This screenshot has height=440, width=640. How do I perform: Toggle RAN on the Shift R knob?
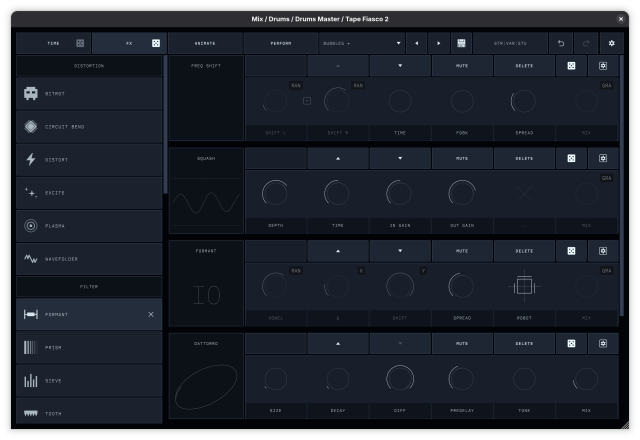(358, 85)
